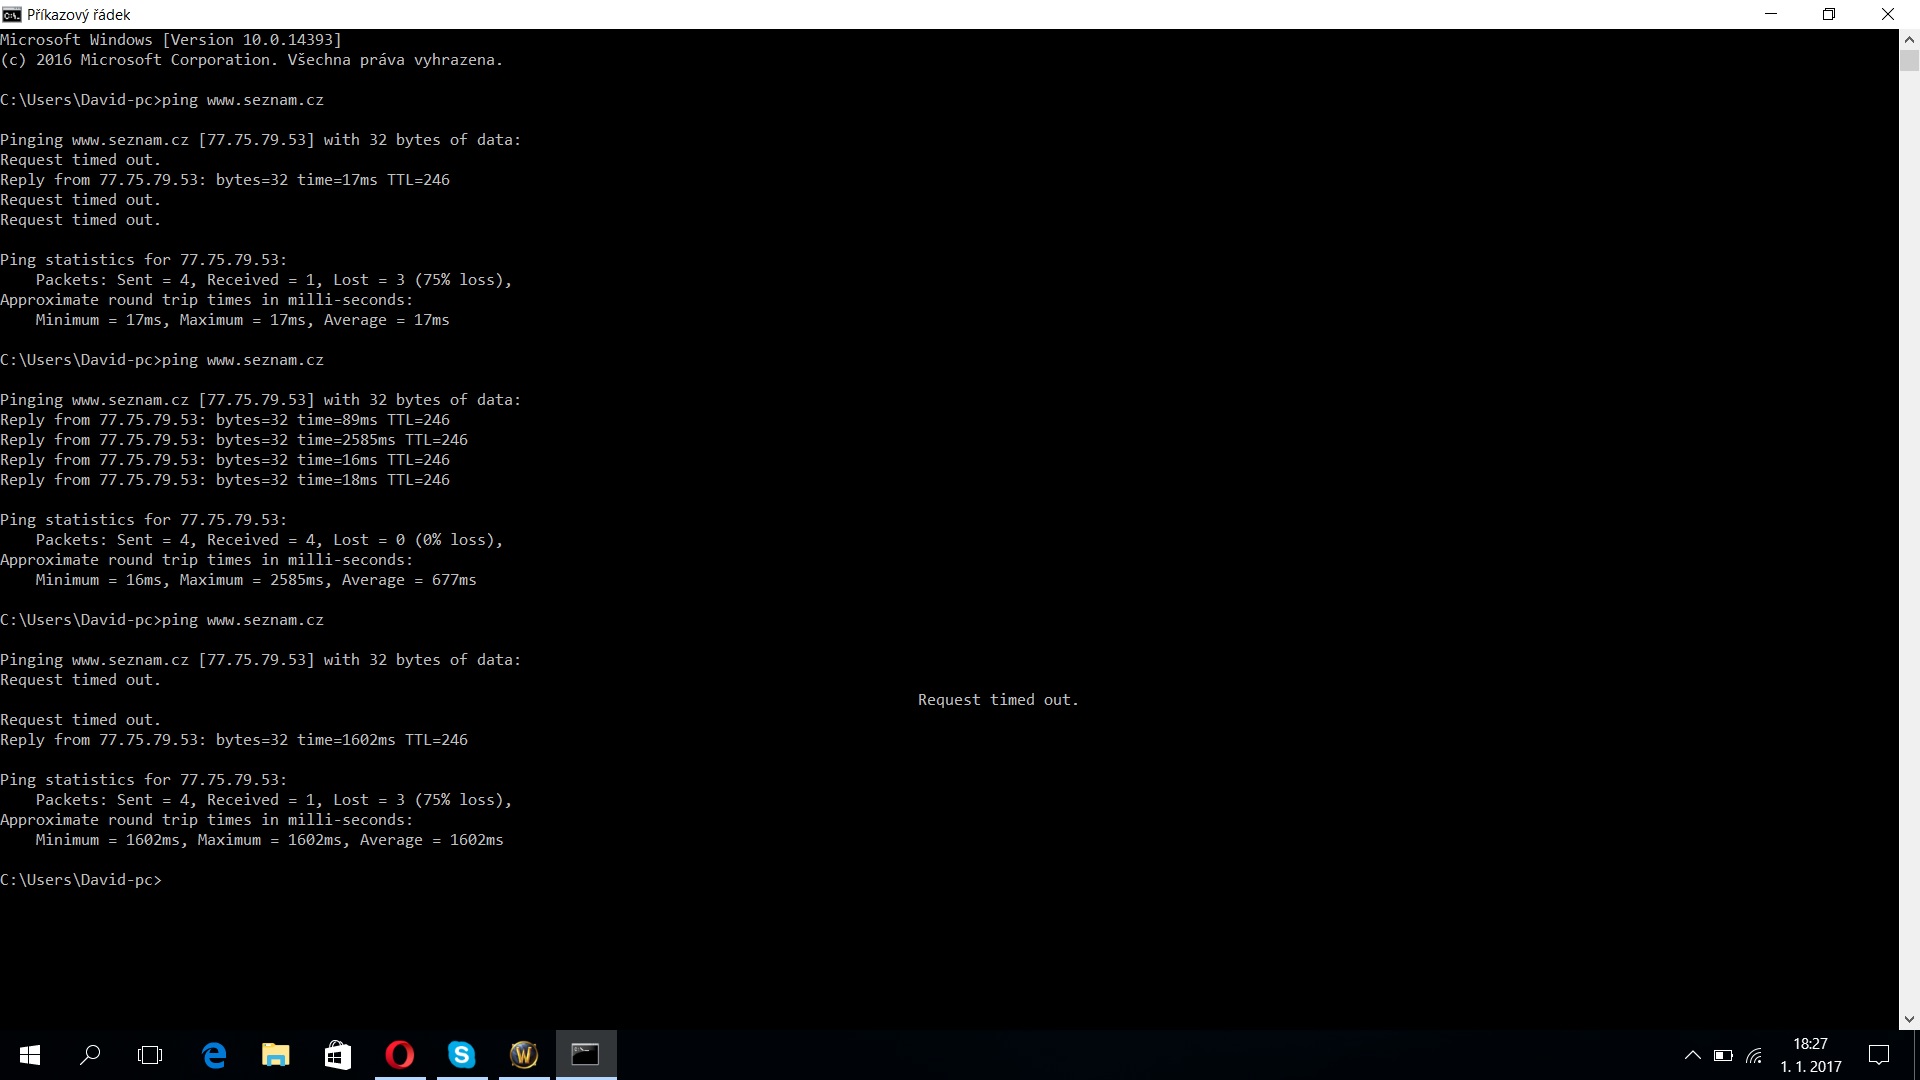Click Command Prompt taskbar button
The image size is (1920, 1080).
[586, 1055]
